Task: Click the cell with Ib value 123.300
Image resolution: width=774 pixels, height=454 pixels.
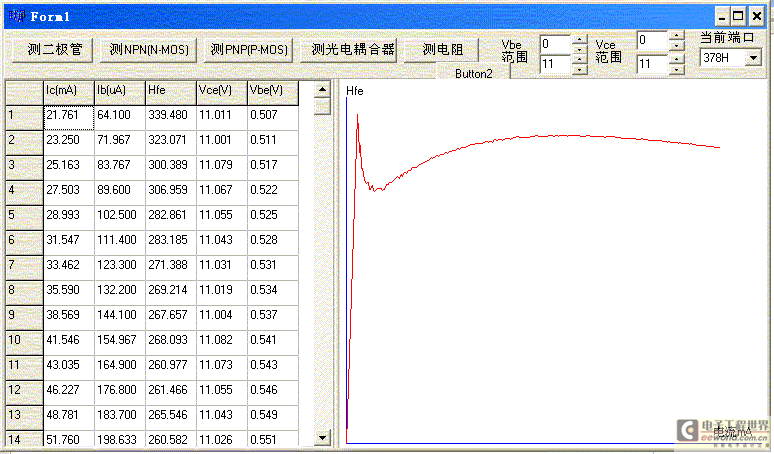Action: coord(119,267)
